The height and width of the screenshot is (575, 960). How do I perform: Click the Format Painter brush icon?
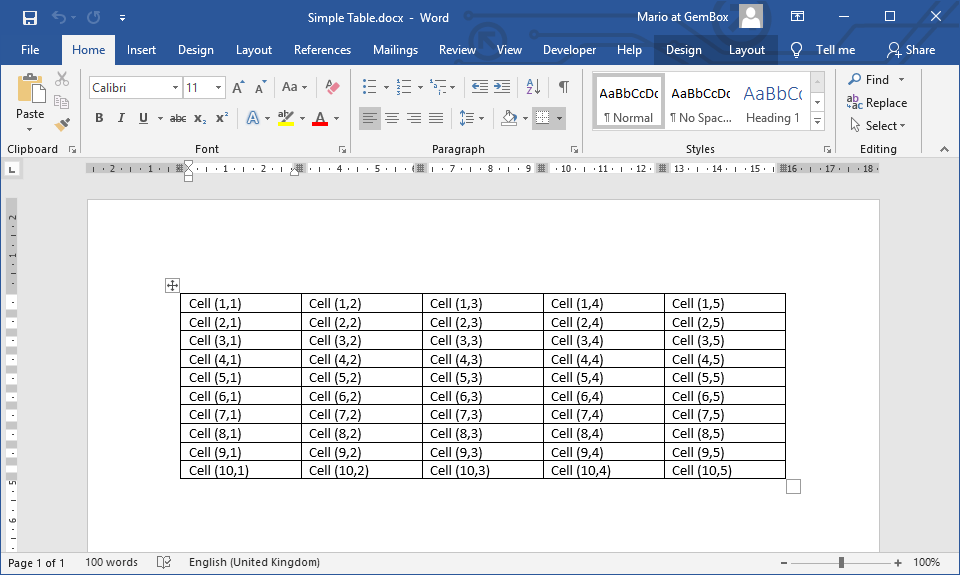click(62, 125)
